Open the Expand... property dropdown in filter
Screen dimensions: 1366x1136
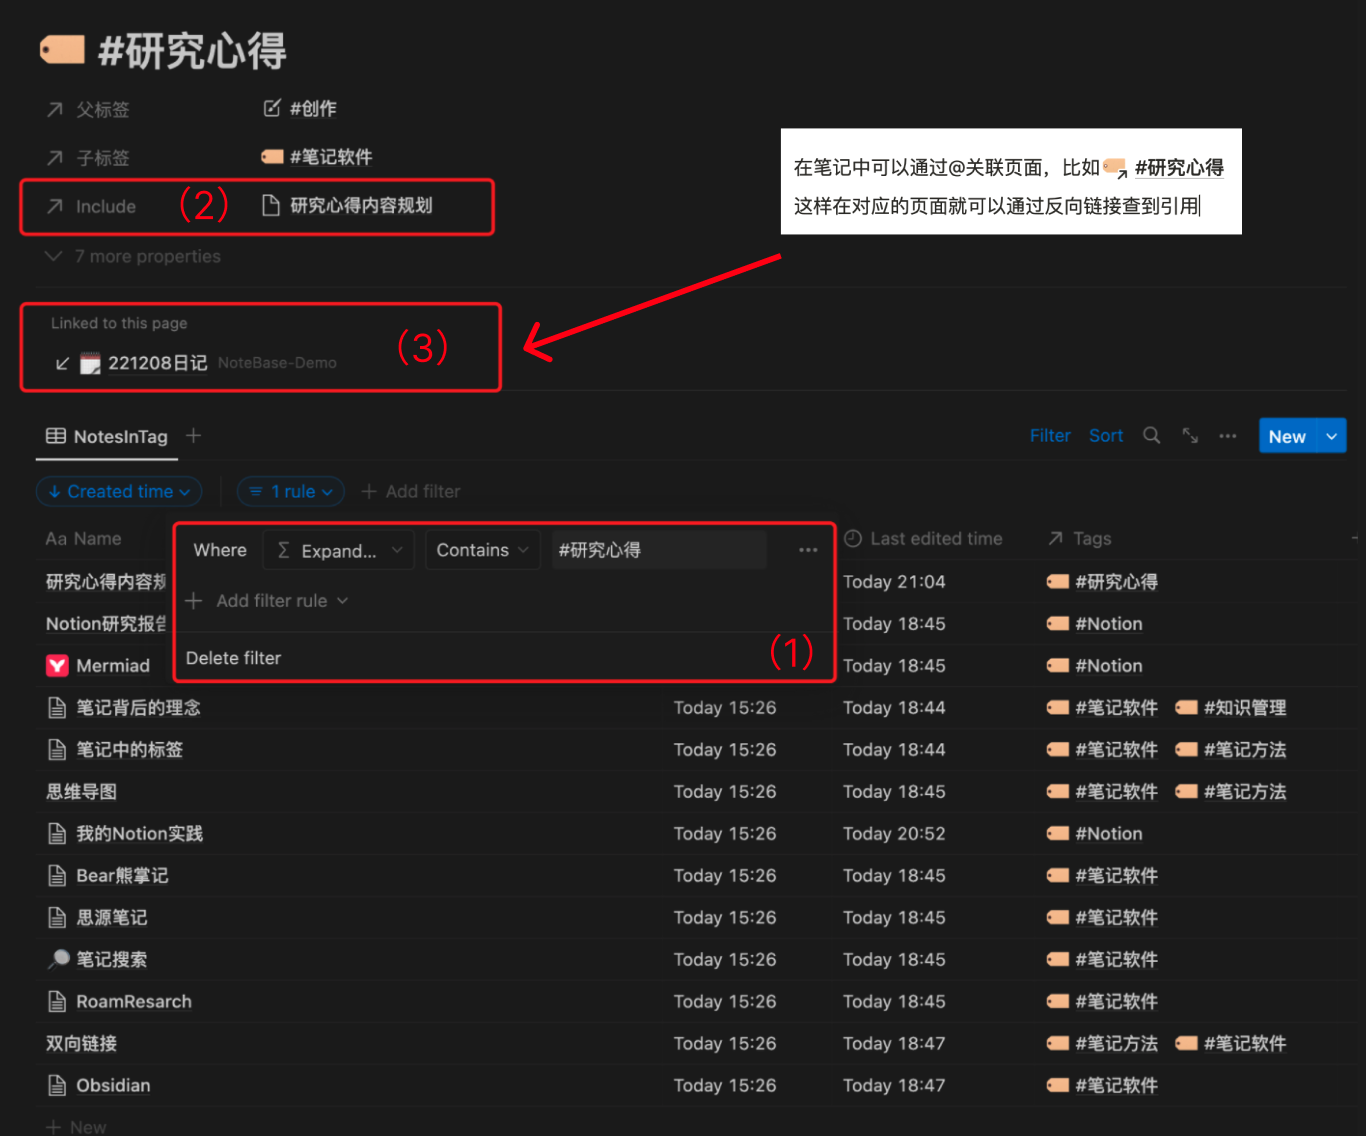click(338, 550)
